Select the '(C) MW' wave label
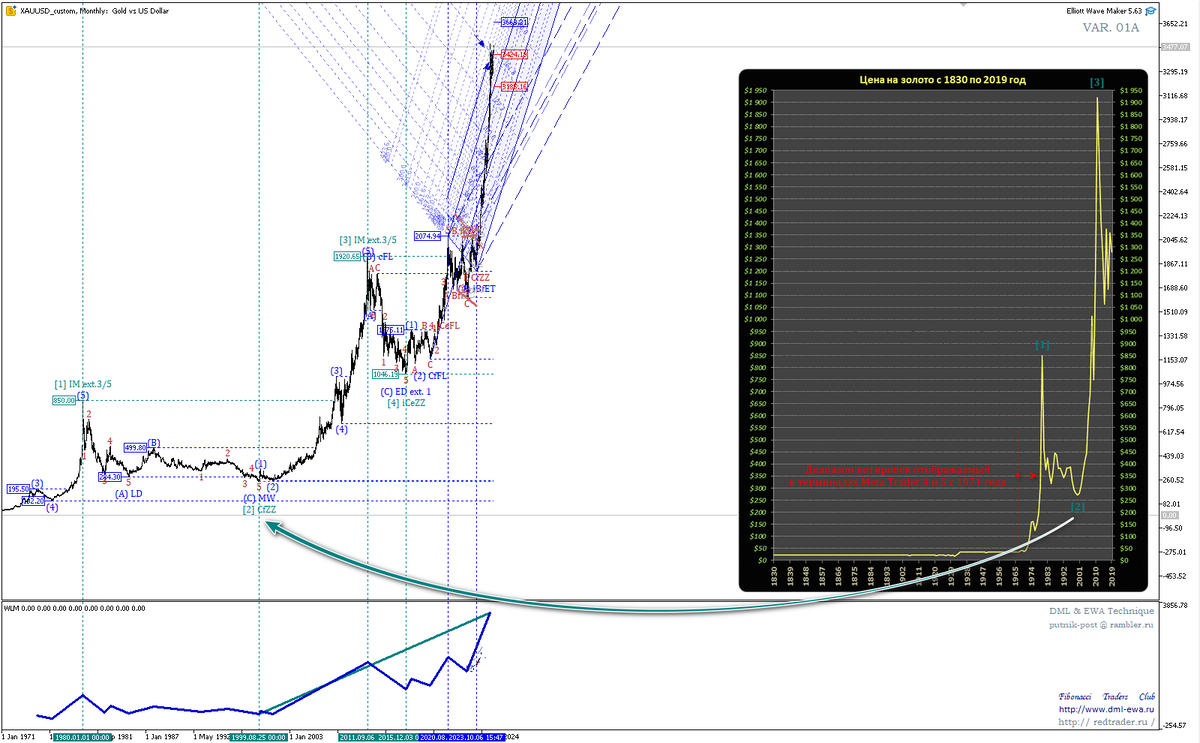This screenshot has width=1200, height=743. click(258, 497)
